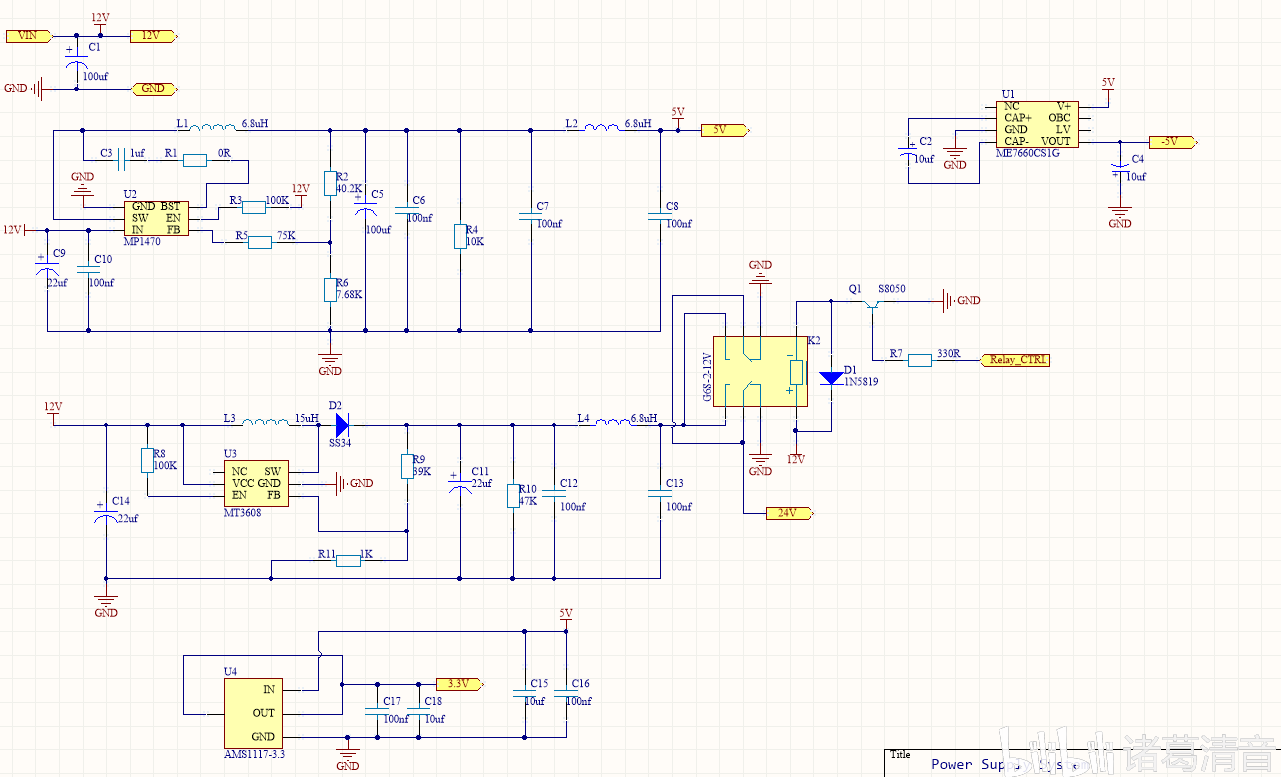Select resistor R11 1K symbol
1281x777 pixels.
point(348,560)
